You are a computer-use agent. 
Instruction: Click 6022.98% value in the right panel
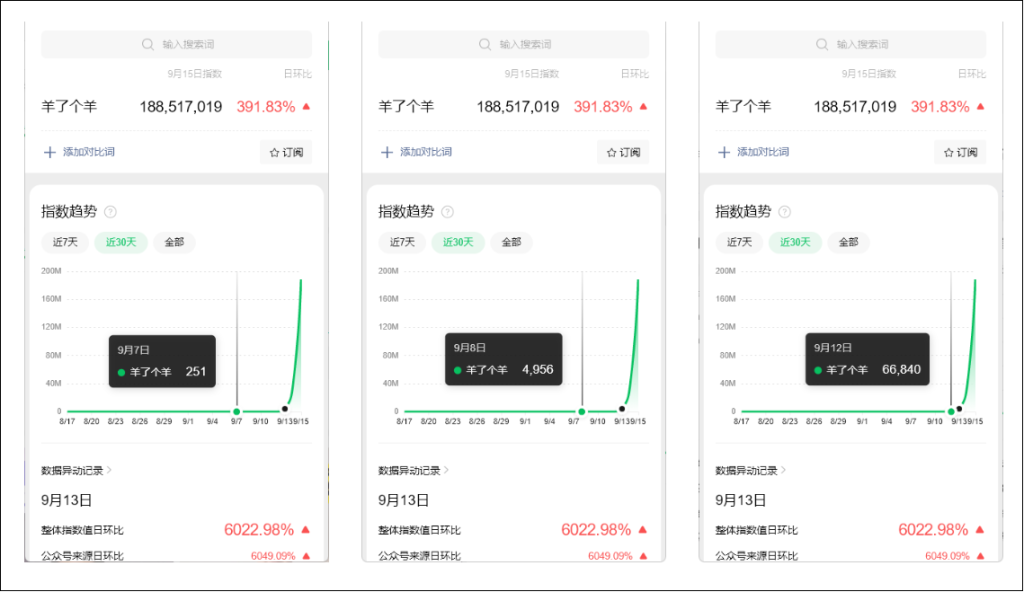(x=933, y=530)
